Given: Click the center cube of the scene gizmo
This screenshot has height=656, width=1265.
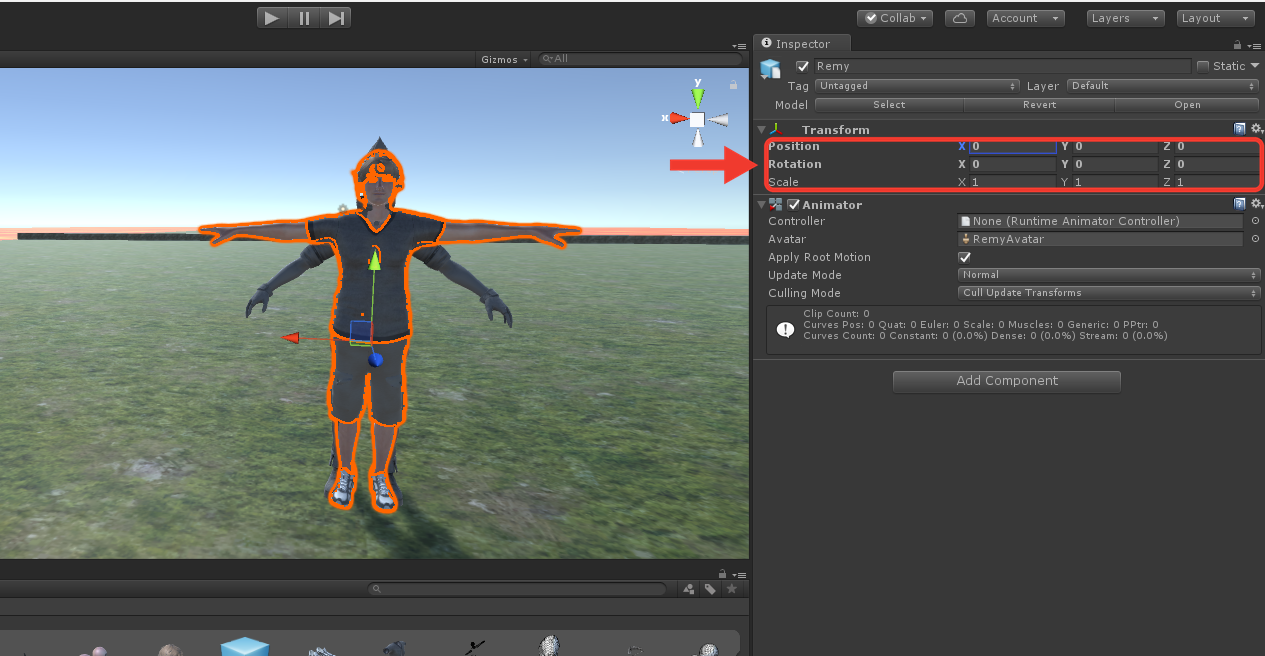Looking at the screenshot, I should click(x=697, y=119).
